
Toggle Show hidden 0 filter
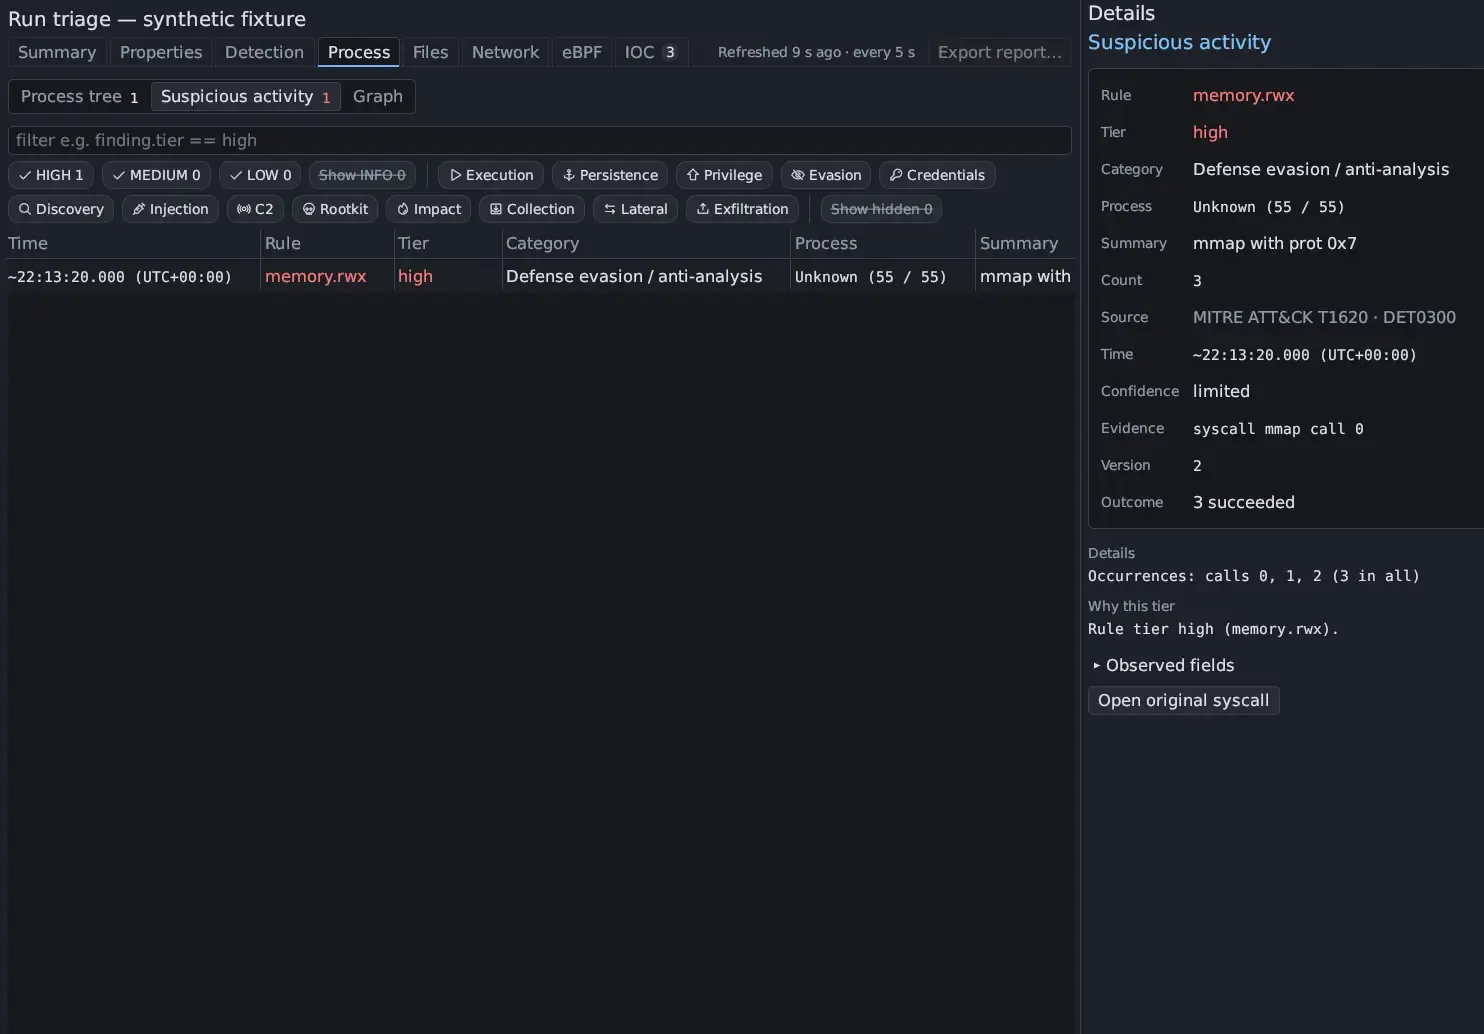click(881, 209)
